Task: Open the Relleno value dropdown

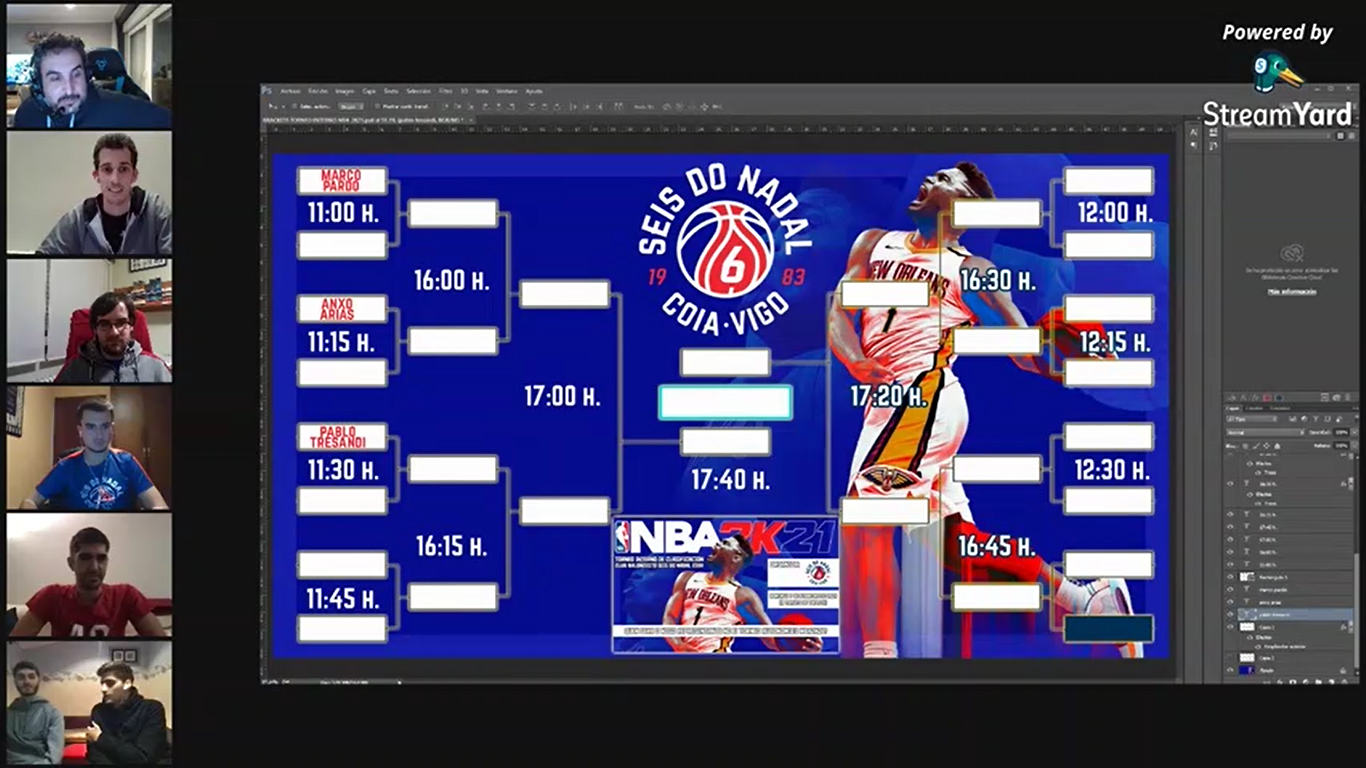Action: tap(1354, 446)
